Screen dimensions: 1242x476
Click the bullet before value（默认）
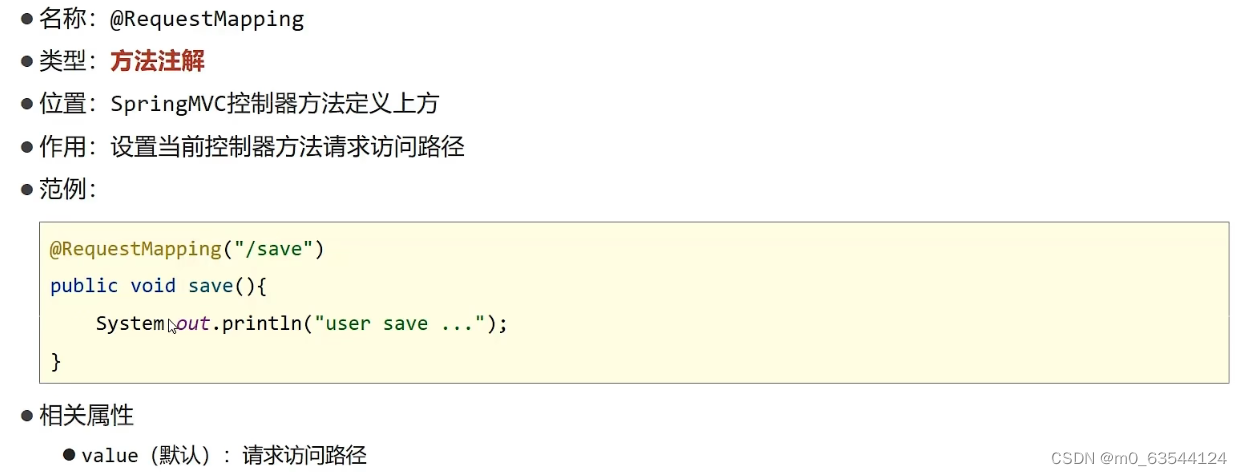tap(69, 455)
